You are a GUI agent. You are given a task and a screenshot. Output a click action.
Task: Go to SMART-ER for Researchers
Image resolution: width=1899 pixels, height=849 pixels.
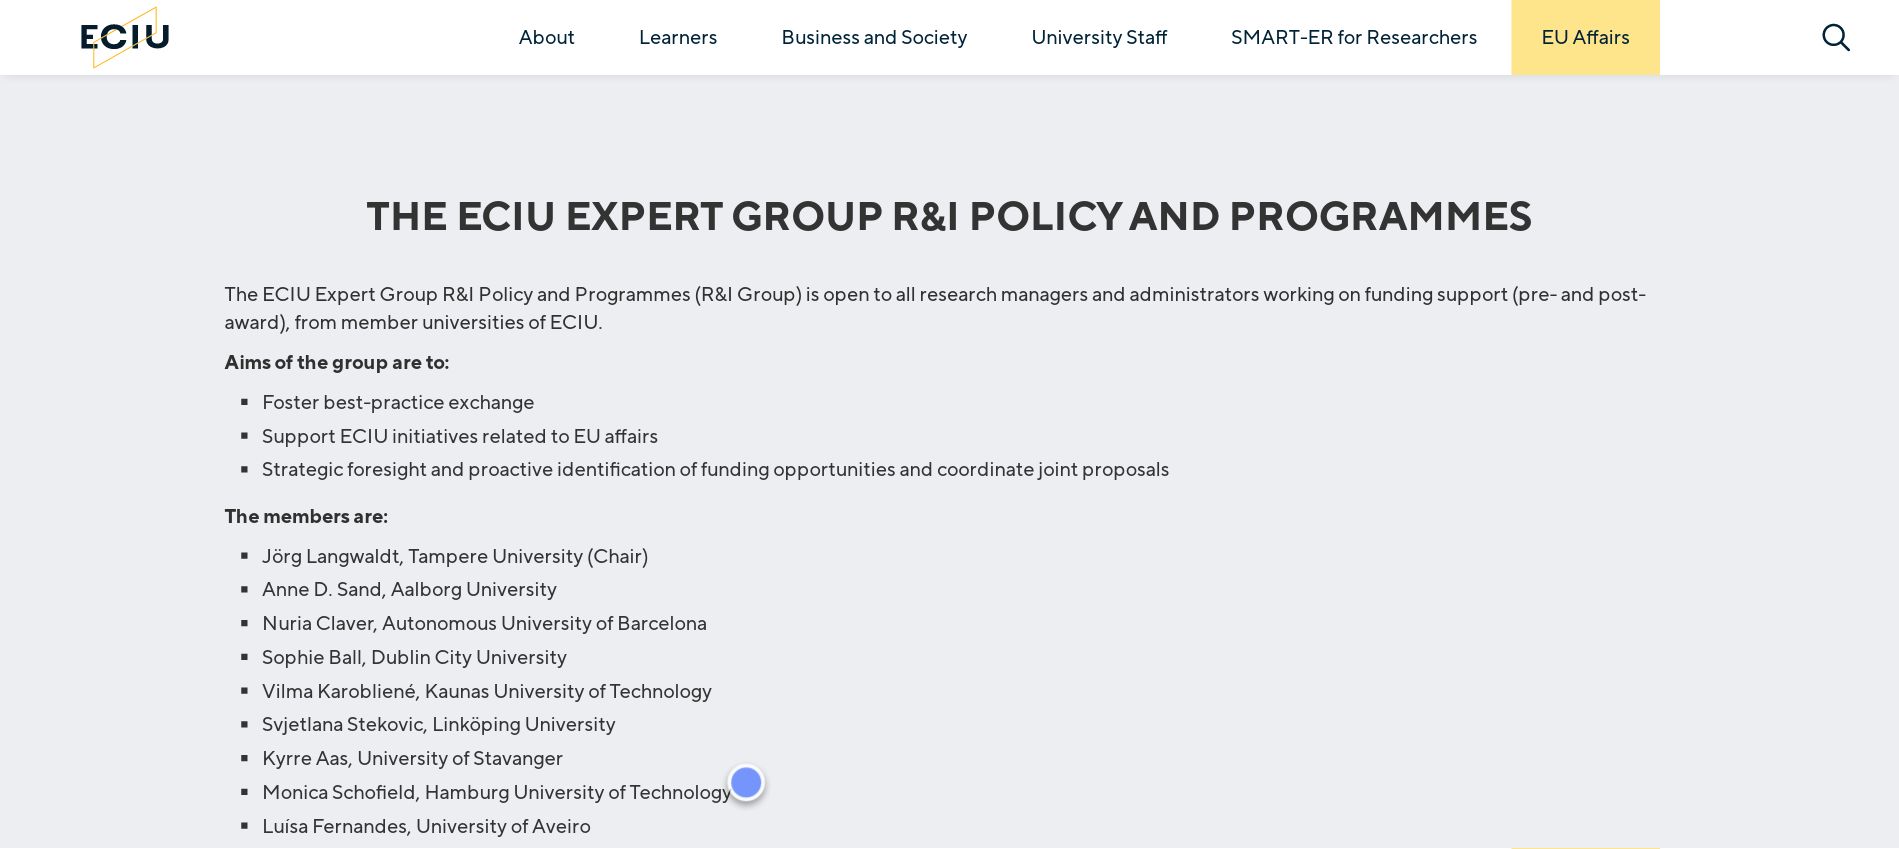(x=1354, y=37)
